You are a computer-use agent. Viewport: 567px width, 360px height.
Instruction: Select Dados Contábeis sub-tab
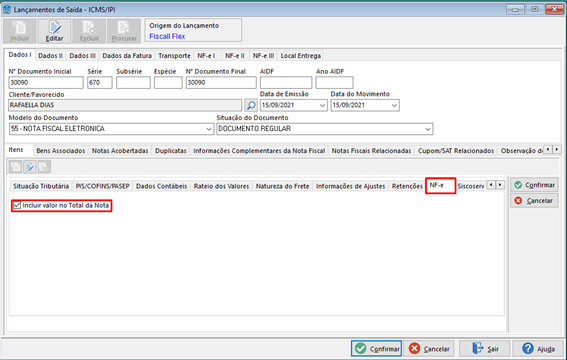(162, 186)
